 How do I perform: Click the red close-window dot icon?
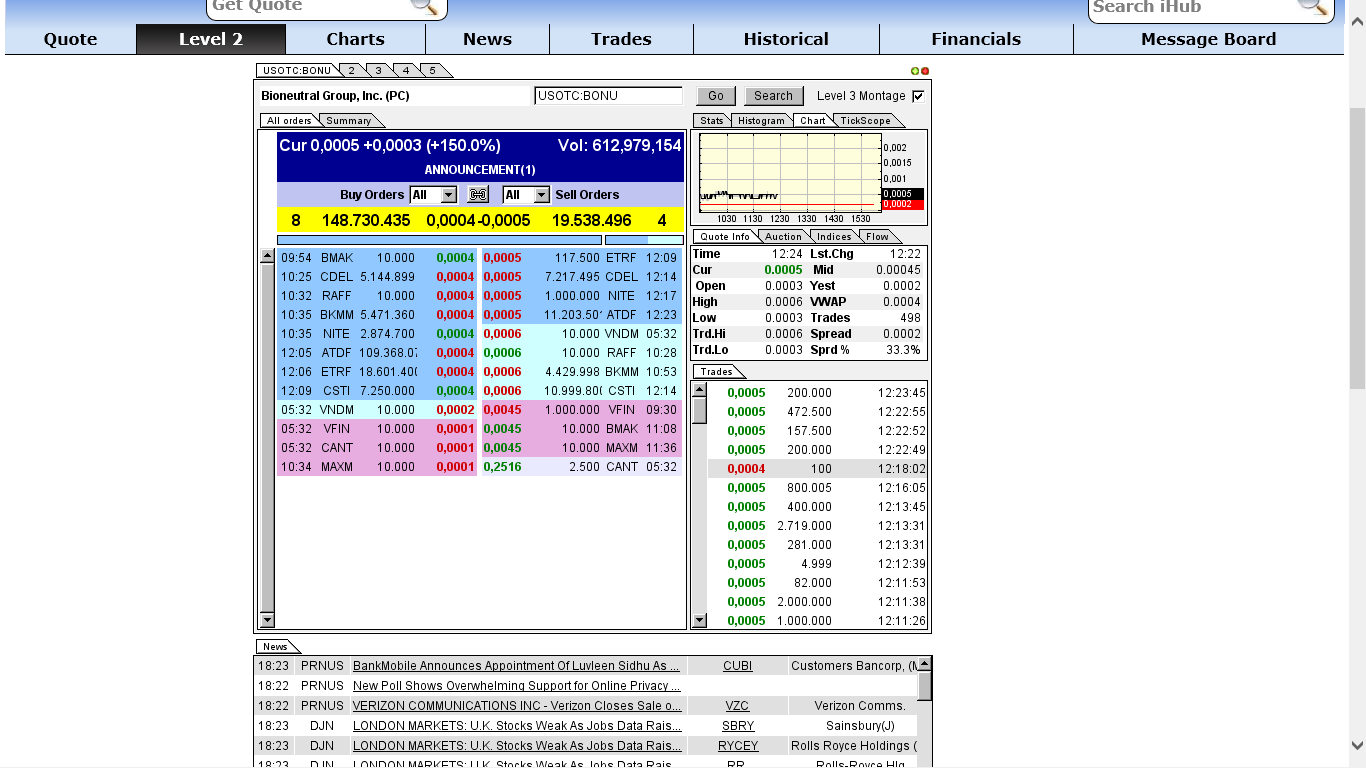925,71
